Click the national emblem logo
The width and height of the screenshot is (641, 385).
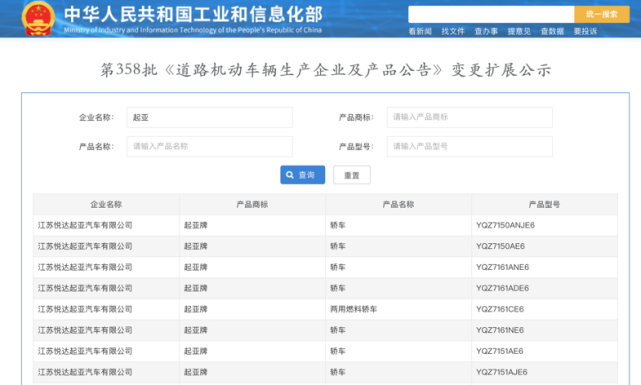point(38,19)
